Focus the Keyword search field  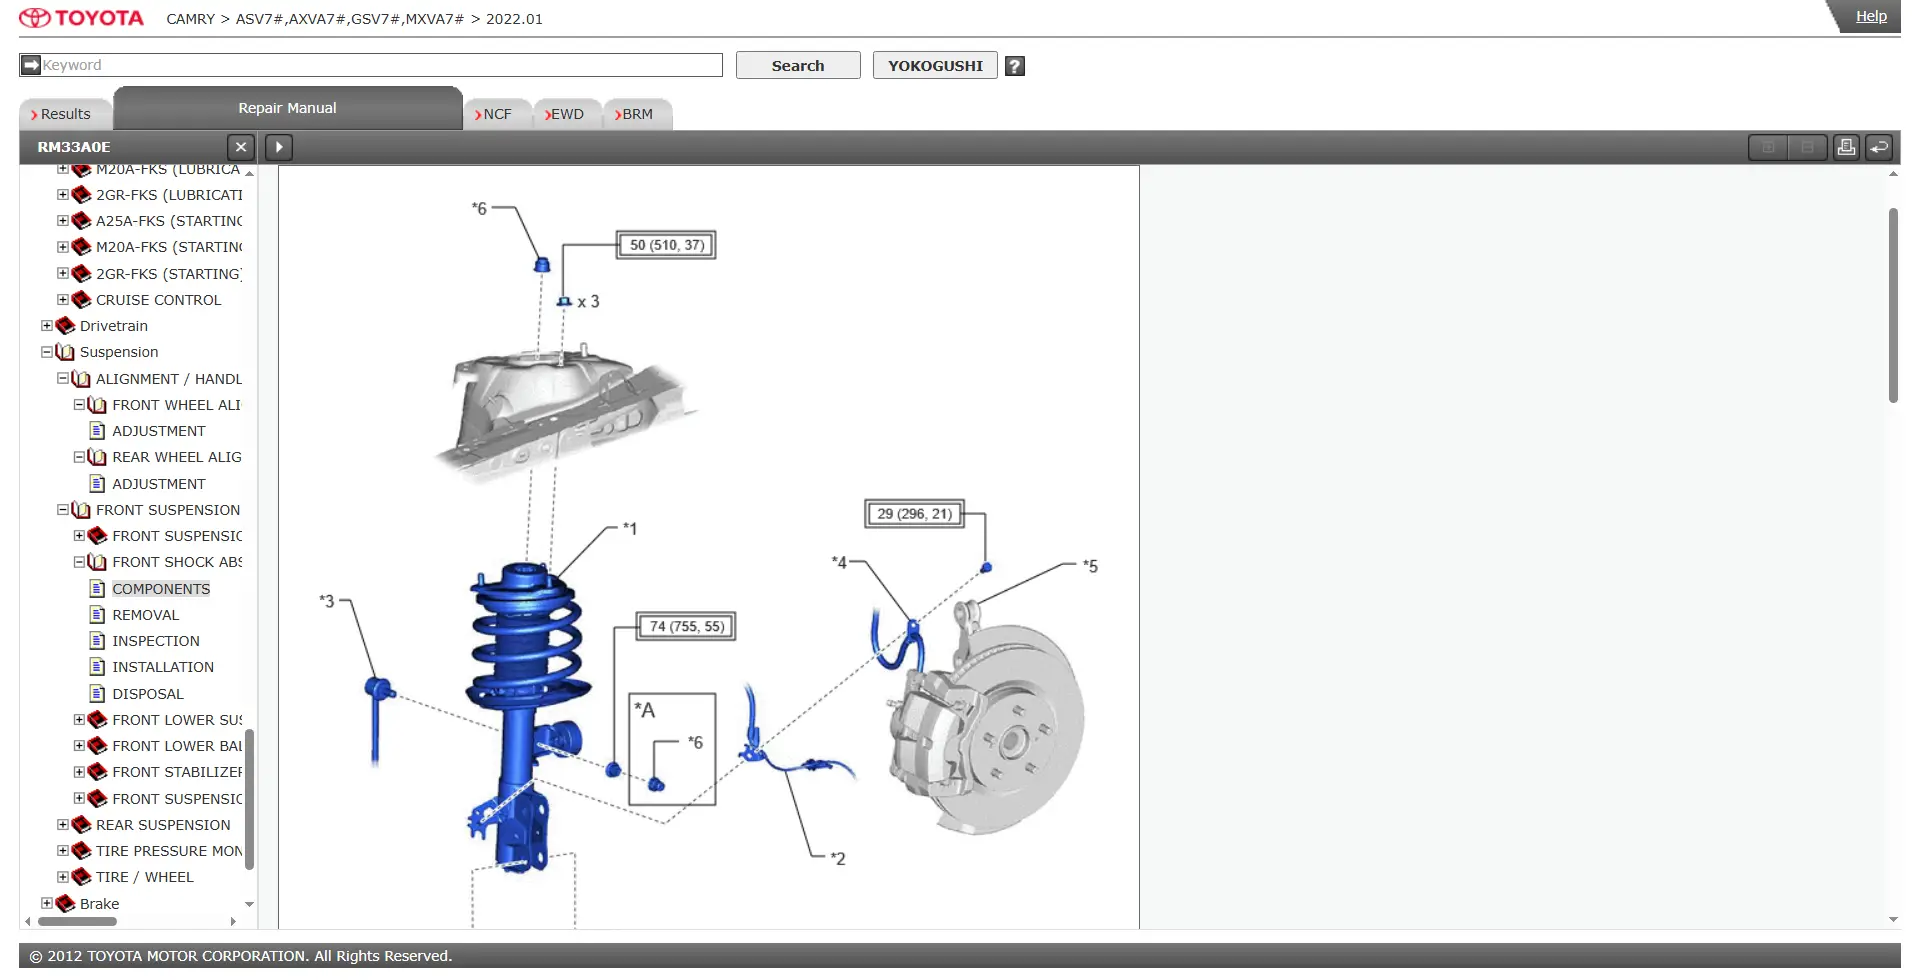[381, 65]
